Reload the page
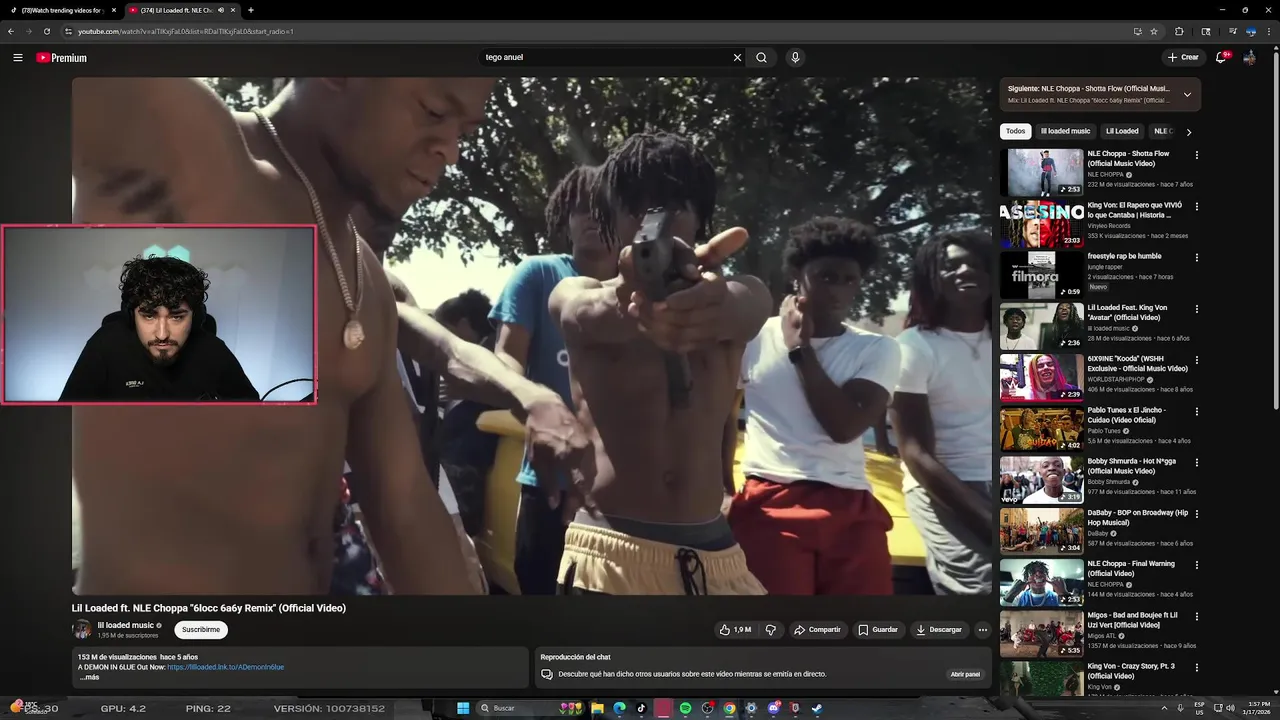The width and height of the screenshot is (1280, 720). pyautogui.click(x=46, y=31)
